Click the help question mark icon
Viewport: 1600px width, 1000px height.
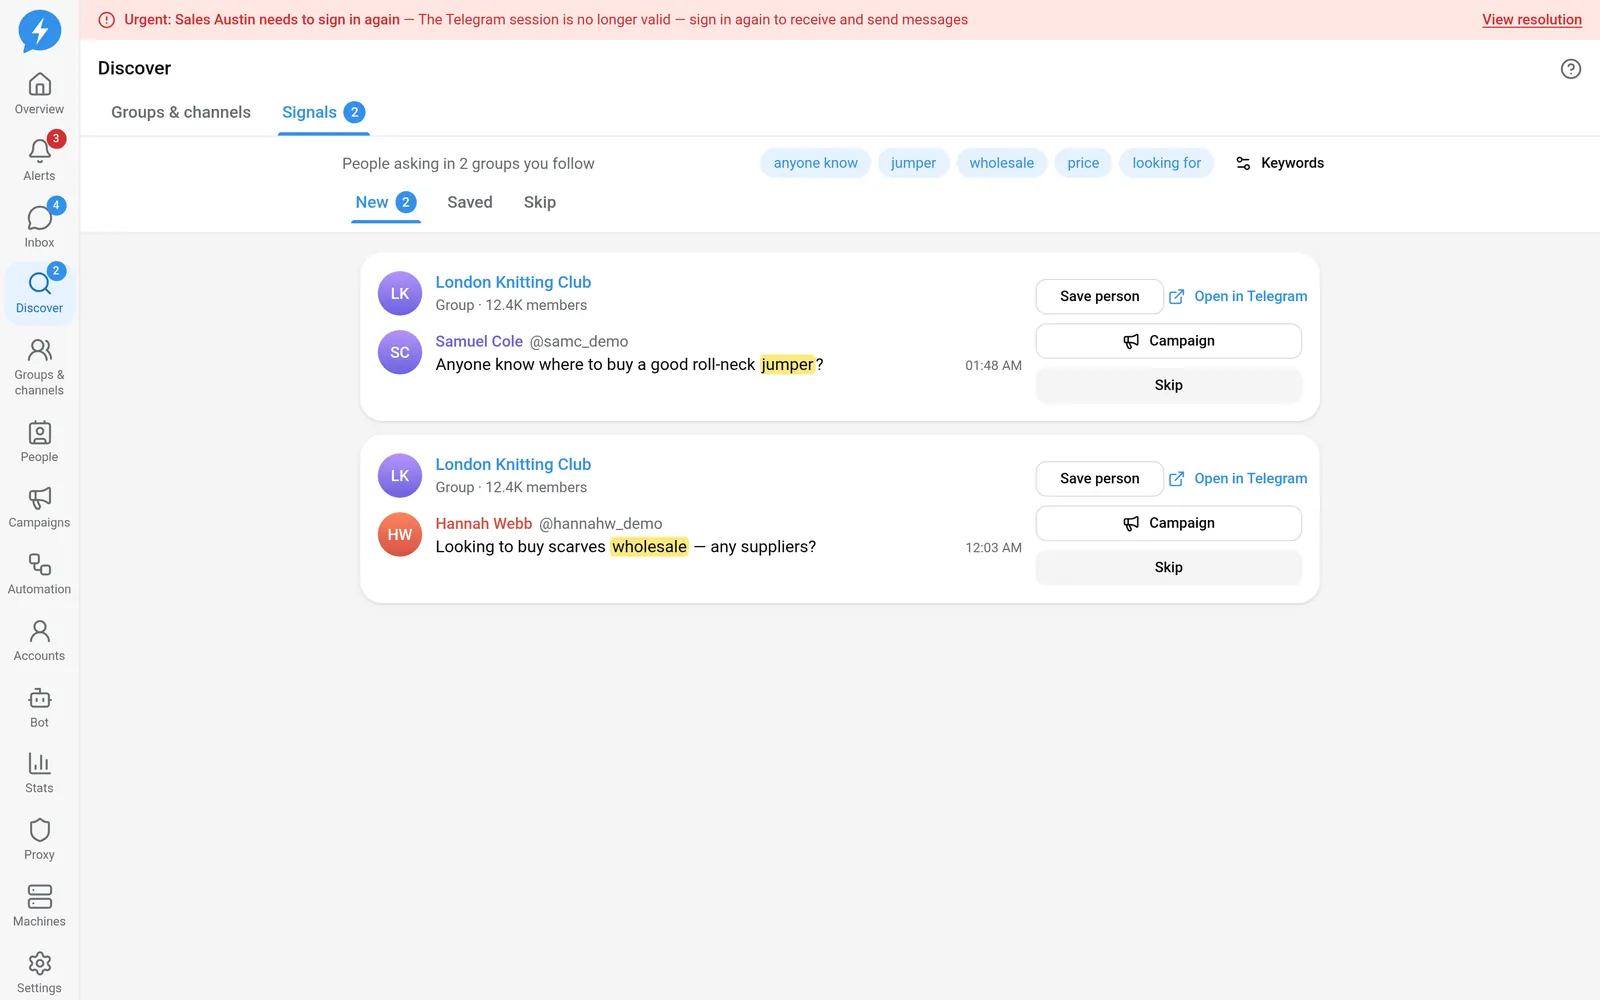click(1571, 68)
